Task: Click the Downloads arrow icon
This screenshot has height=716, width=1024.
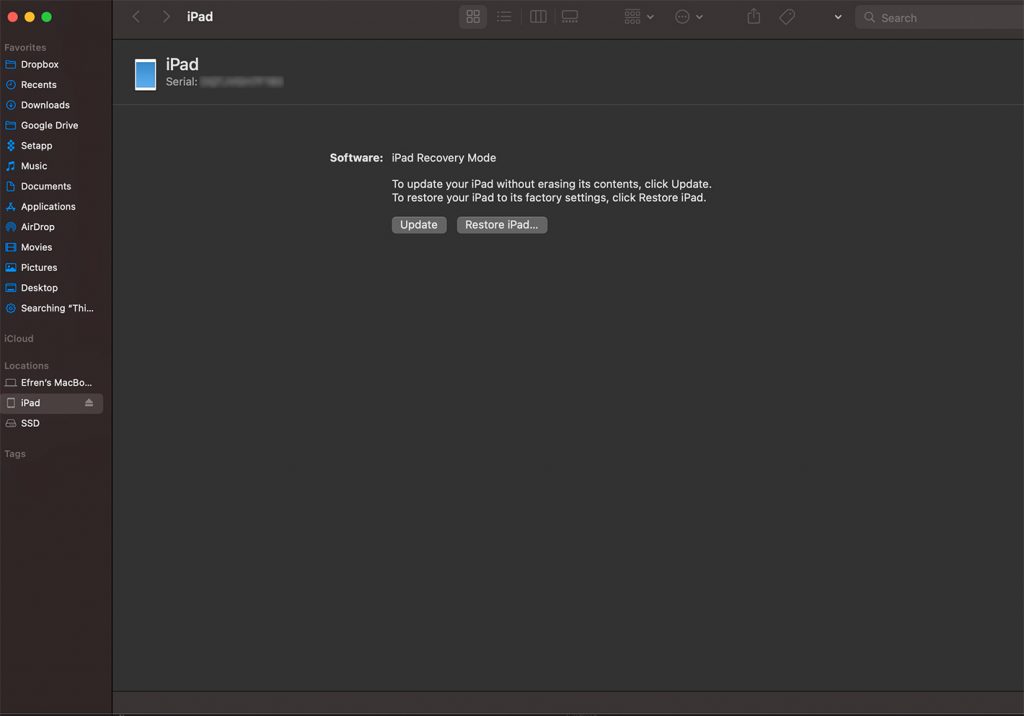Action: (x=10, y=105)
